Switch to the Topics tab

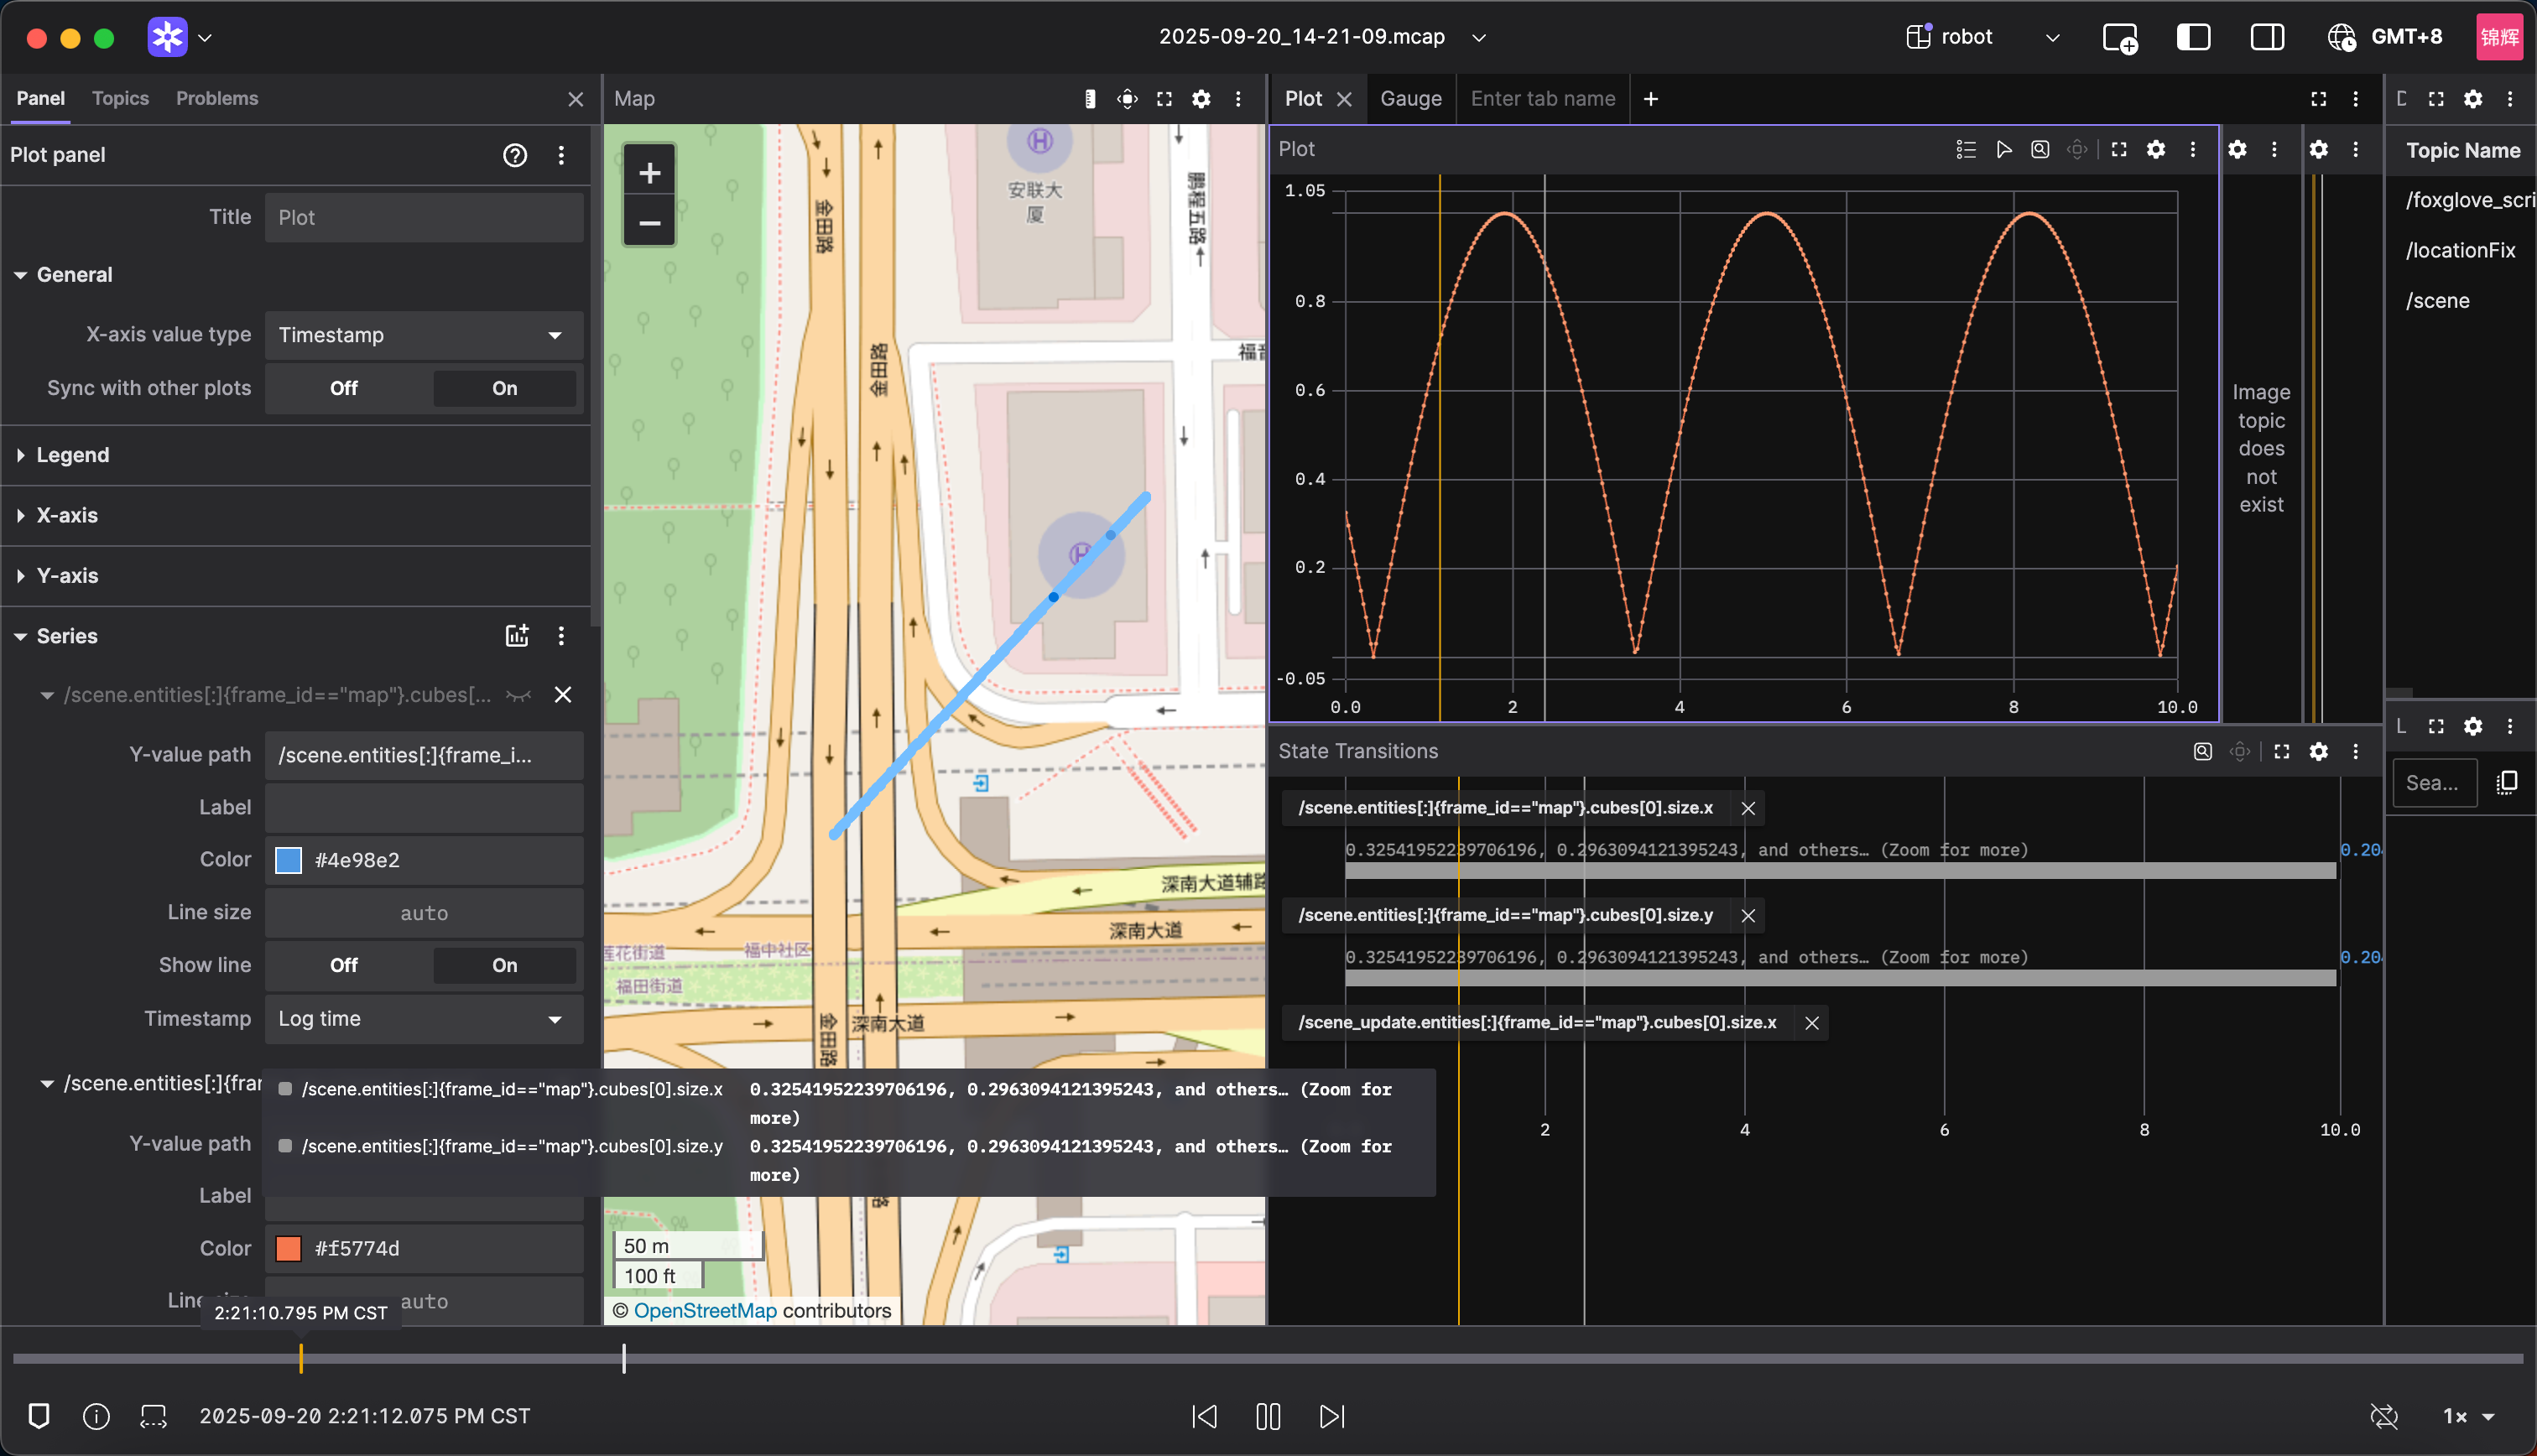tap(120, 99)
